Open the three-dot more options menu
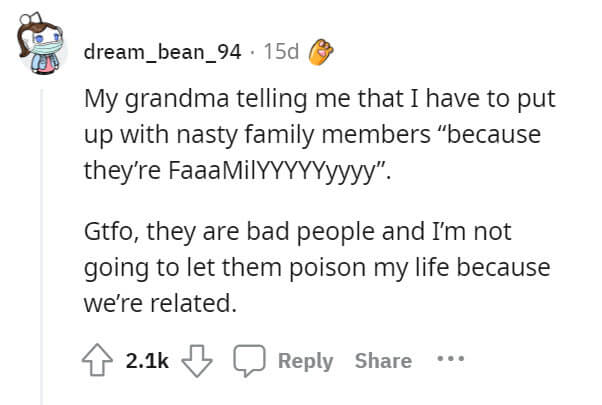 click(450, 360)
